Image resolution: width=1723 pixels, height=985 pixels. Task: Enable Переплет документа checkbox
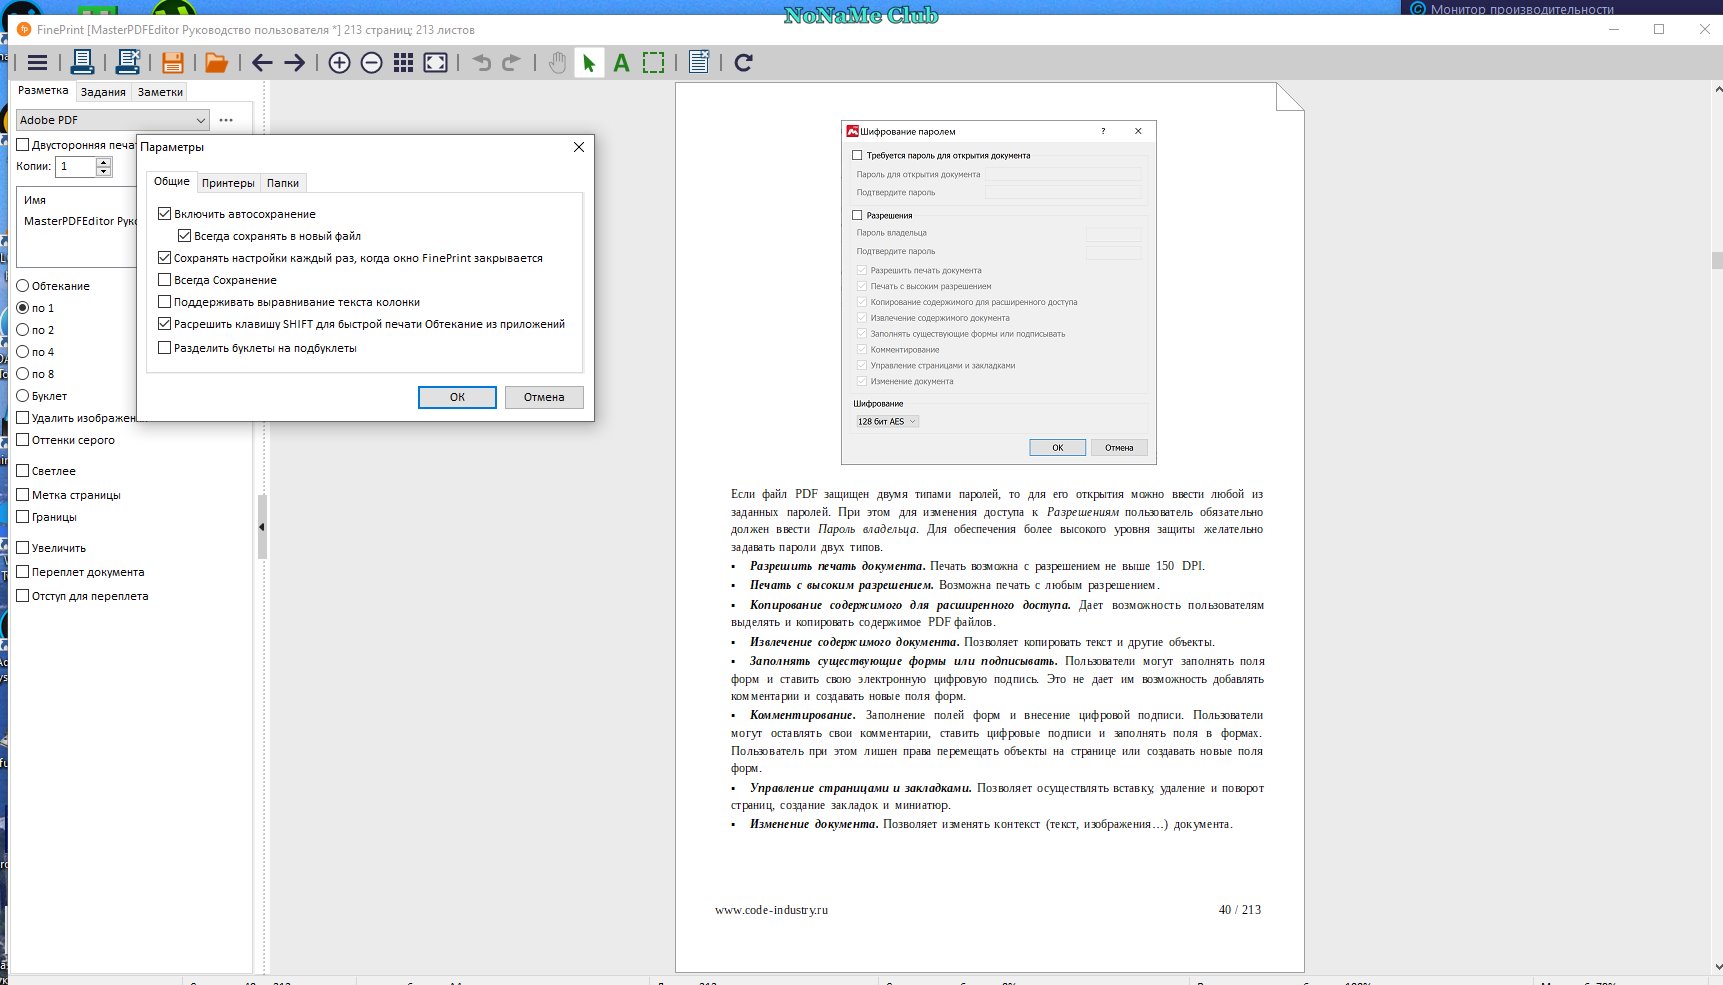pyautogui.click(x=23, y=572)
